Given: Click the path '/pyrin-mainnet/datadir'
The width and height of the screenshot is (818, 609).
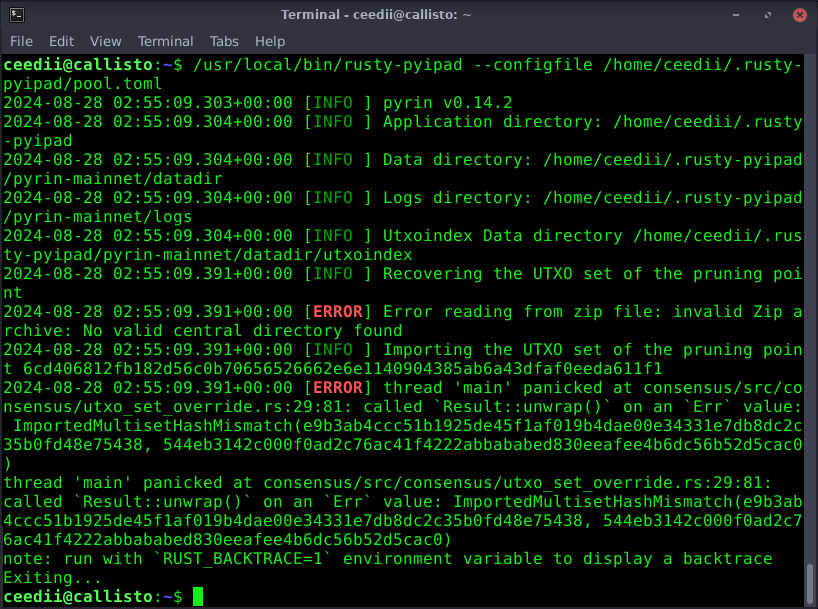Looking at the screenshot, I should [113, 179].
